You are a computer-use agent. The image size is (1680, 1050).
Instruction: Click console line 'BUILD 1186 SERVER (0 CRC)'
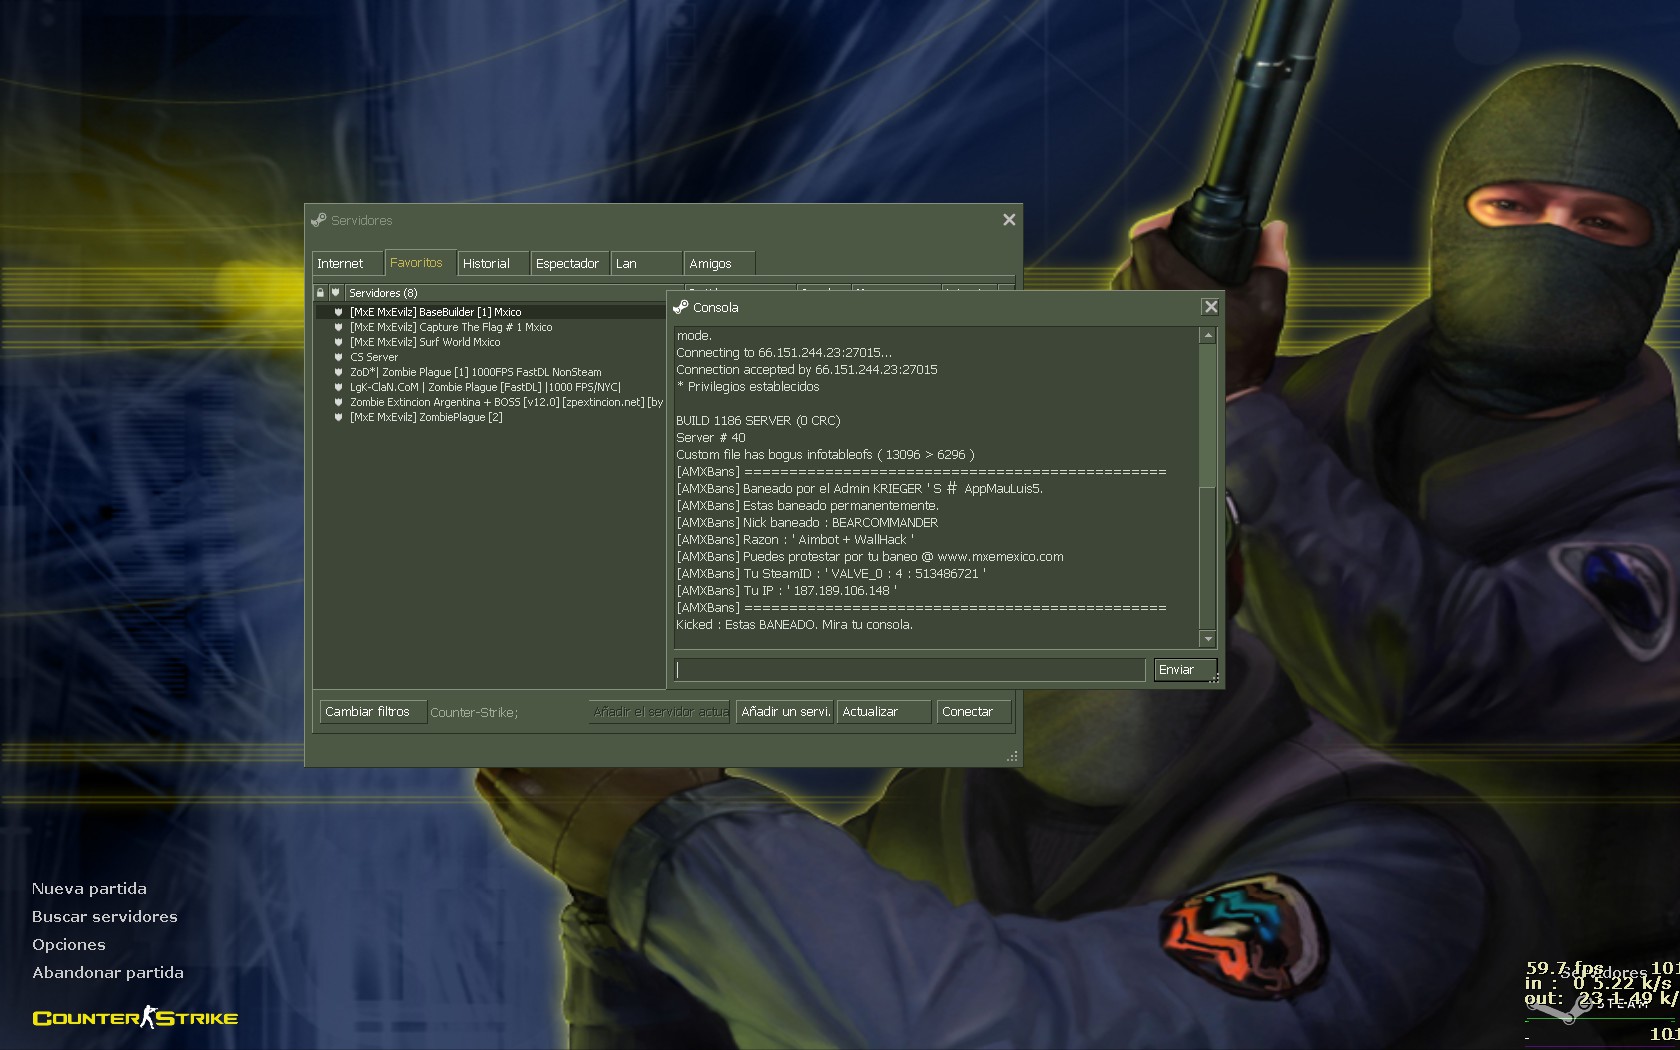pos(758,421)
